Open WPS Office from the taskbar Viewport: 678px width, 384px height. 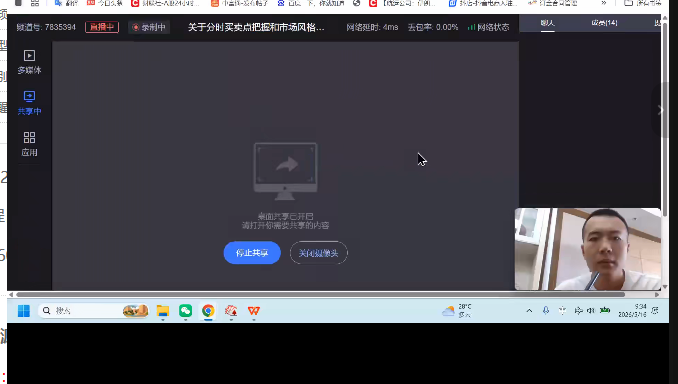pos(254,310)
